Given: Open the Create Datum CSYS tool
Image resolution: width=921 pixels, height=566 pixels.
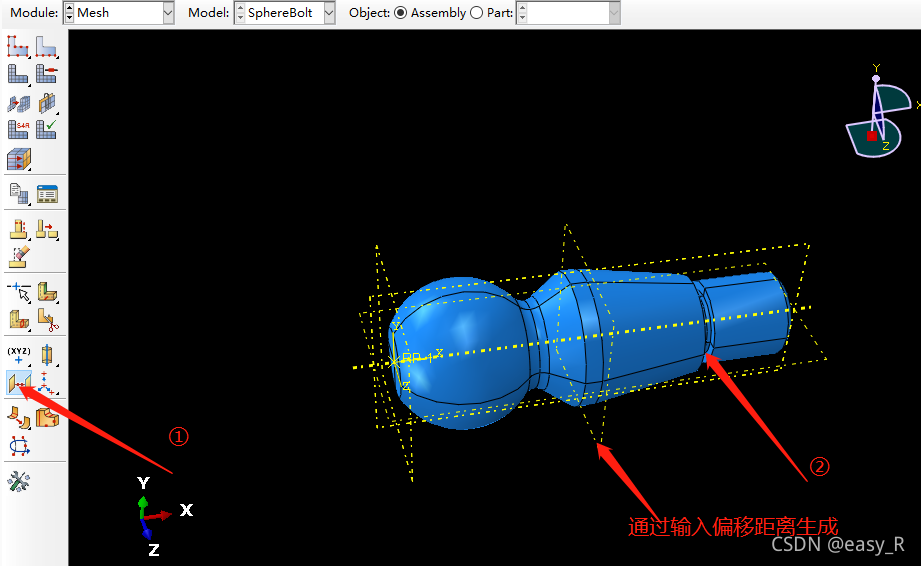Looking at the screenshot, I should [x=47, y=381].
